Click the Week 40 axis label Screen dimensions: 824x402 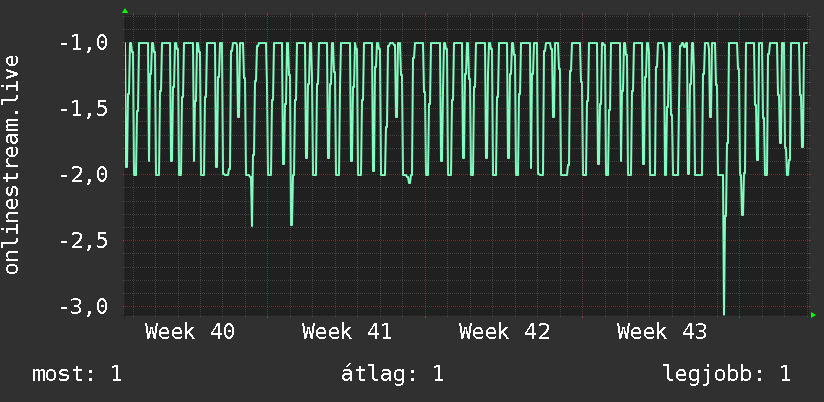pos(190,332)
